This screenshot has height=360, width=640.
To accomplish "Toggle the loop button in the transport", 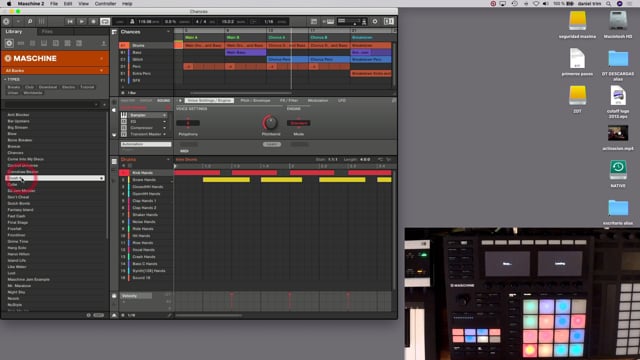I will 105,22.
